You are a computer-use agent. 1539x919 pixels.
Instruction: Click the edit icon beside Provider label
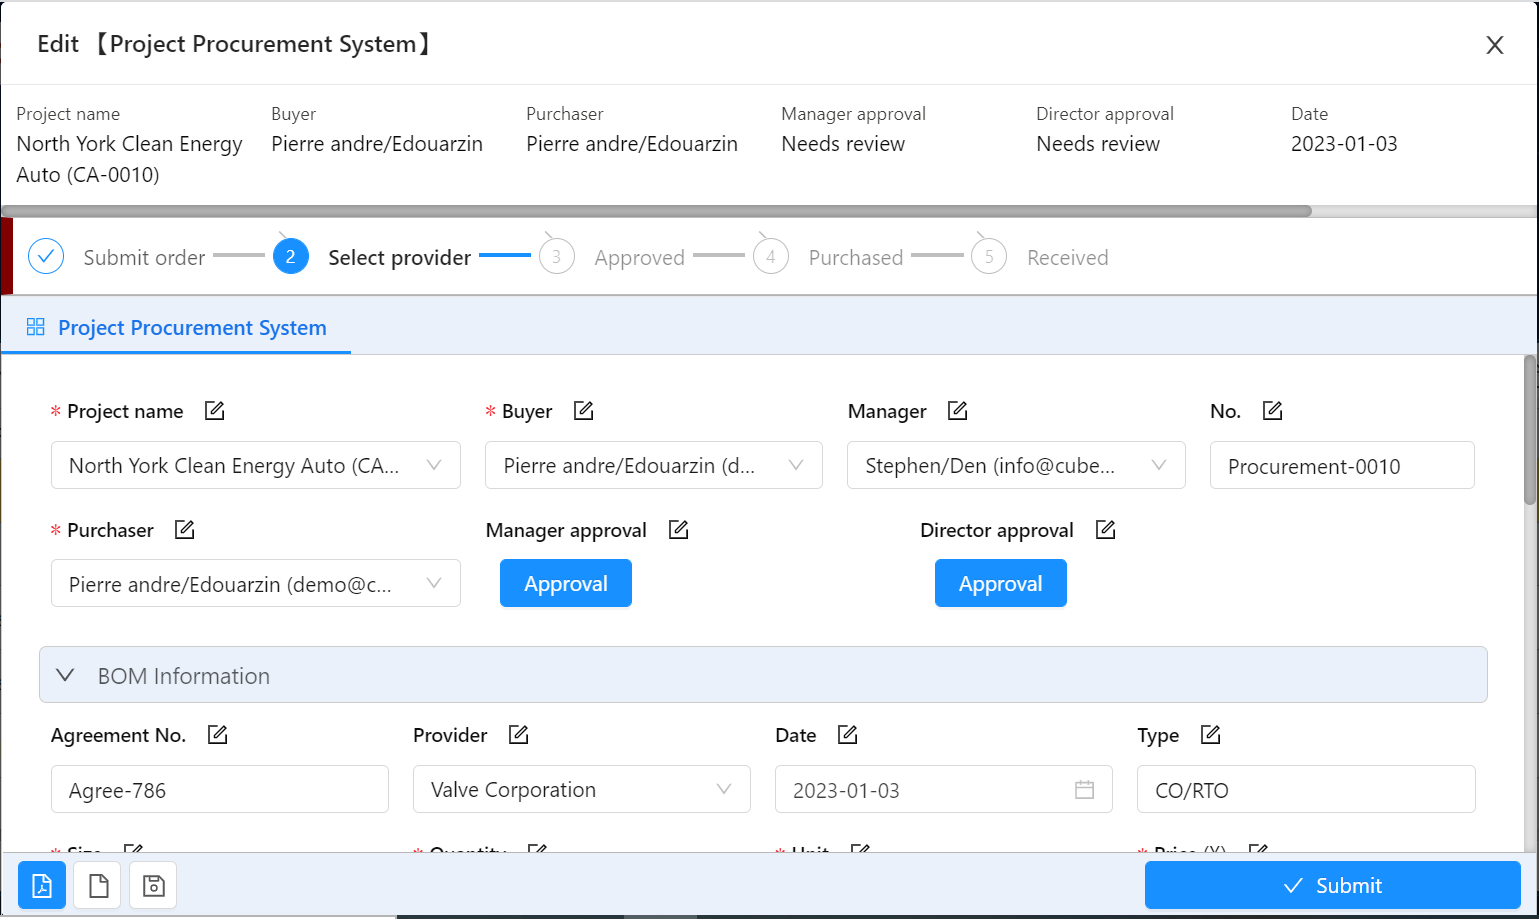point(518,735)
